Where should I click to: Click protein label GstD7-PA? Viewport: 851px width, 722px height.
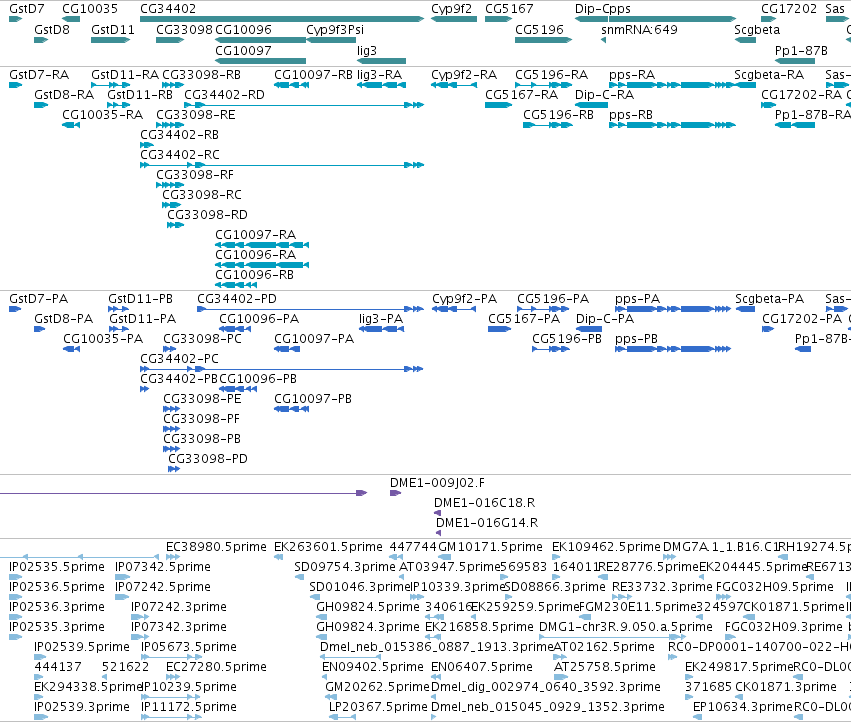pos(39,299)
